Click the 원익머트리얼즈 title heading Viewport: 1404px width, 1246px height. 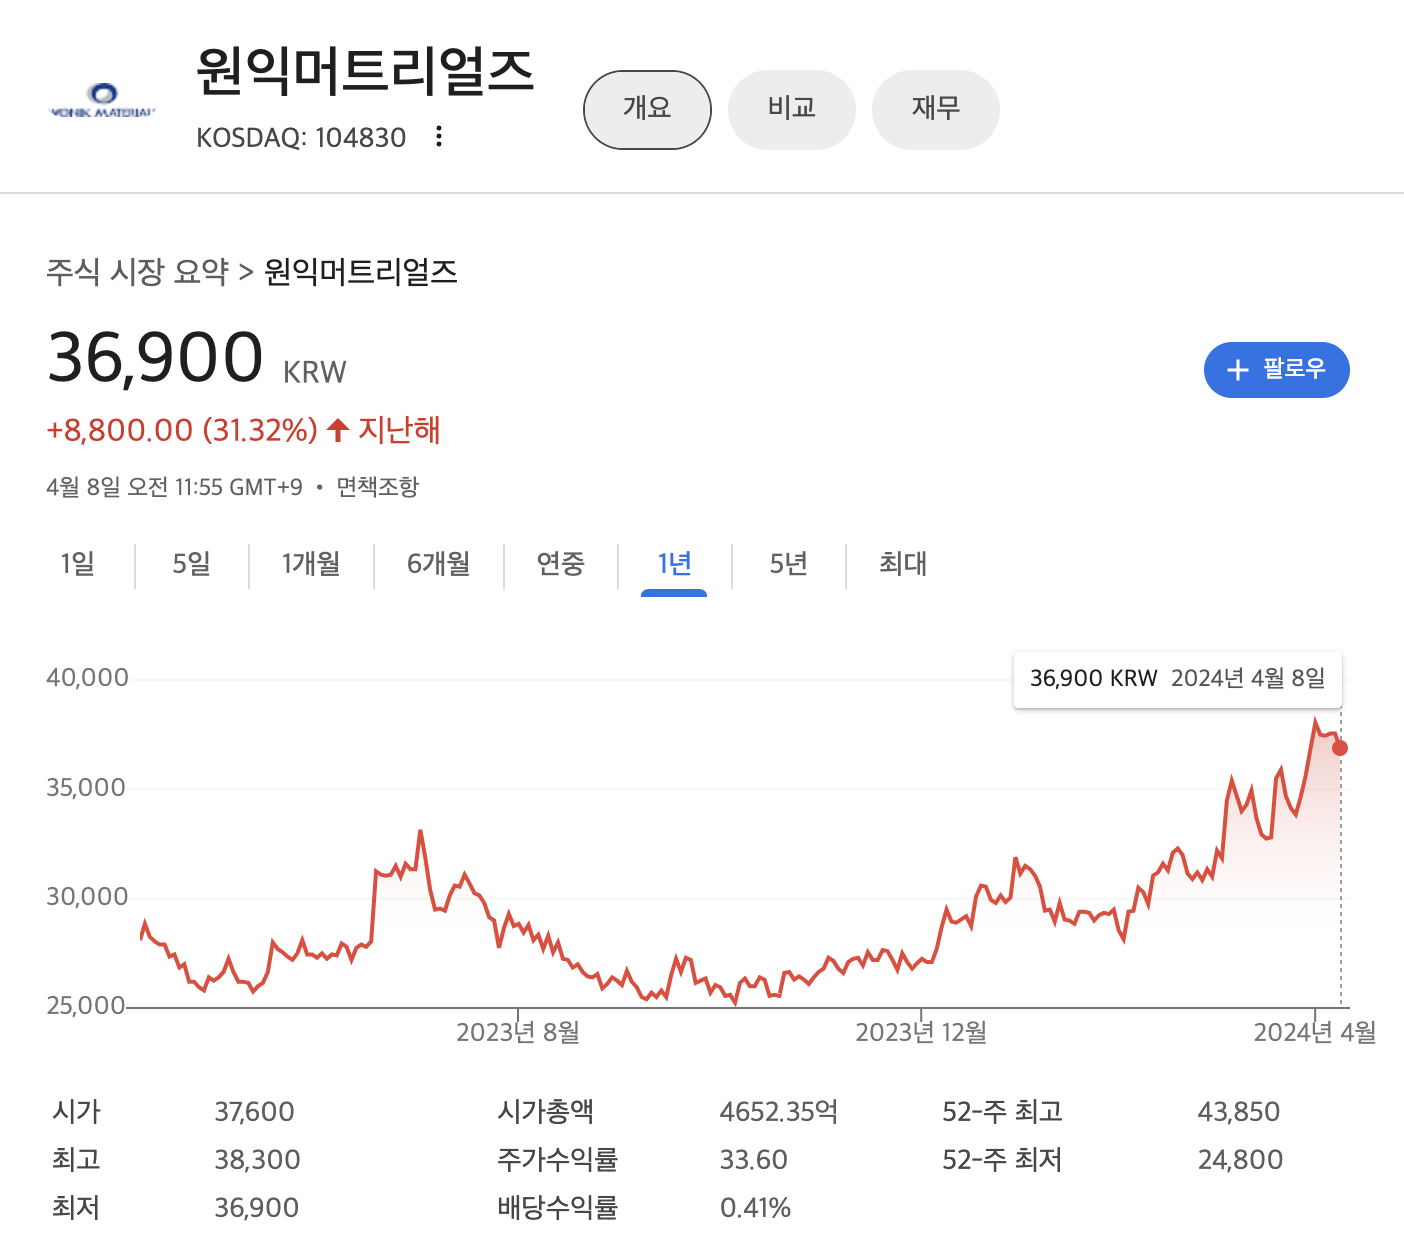365,71
